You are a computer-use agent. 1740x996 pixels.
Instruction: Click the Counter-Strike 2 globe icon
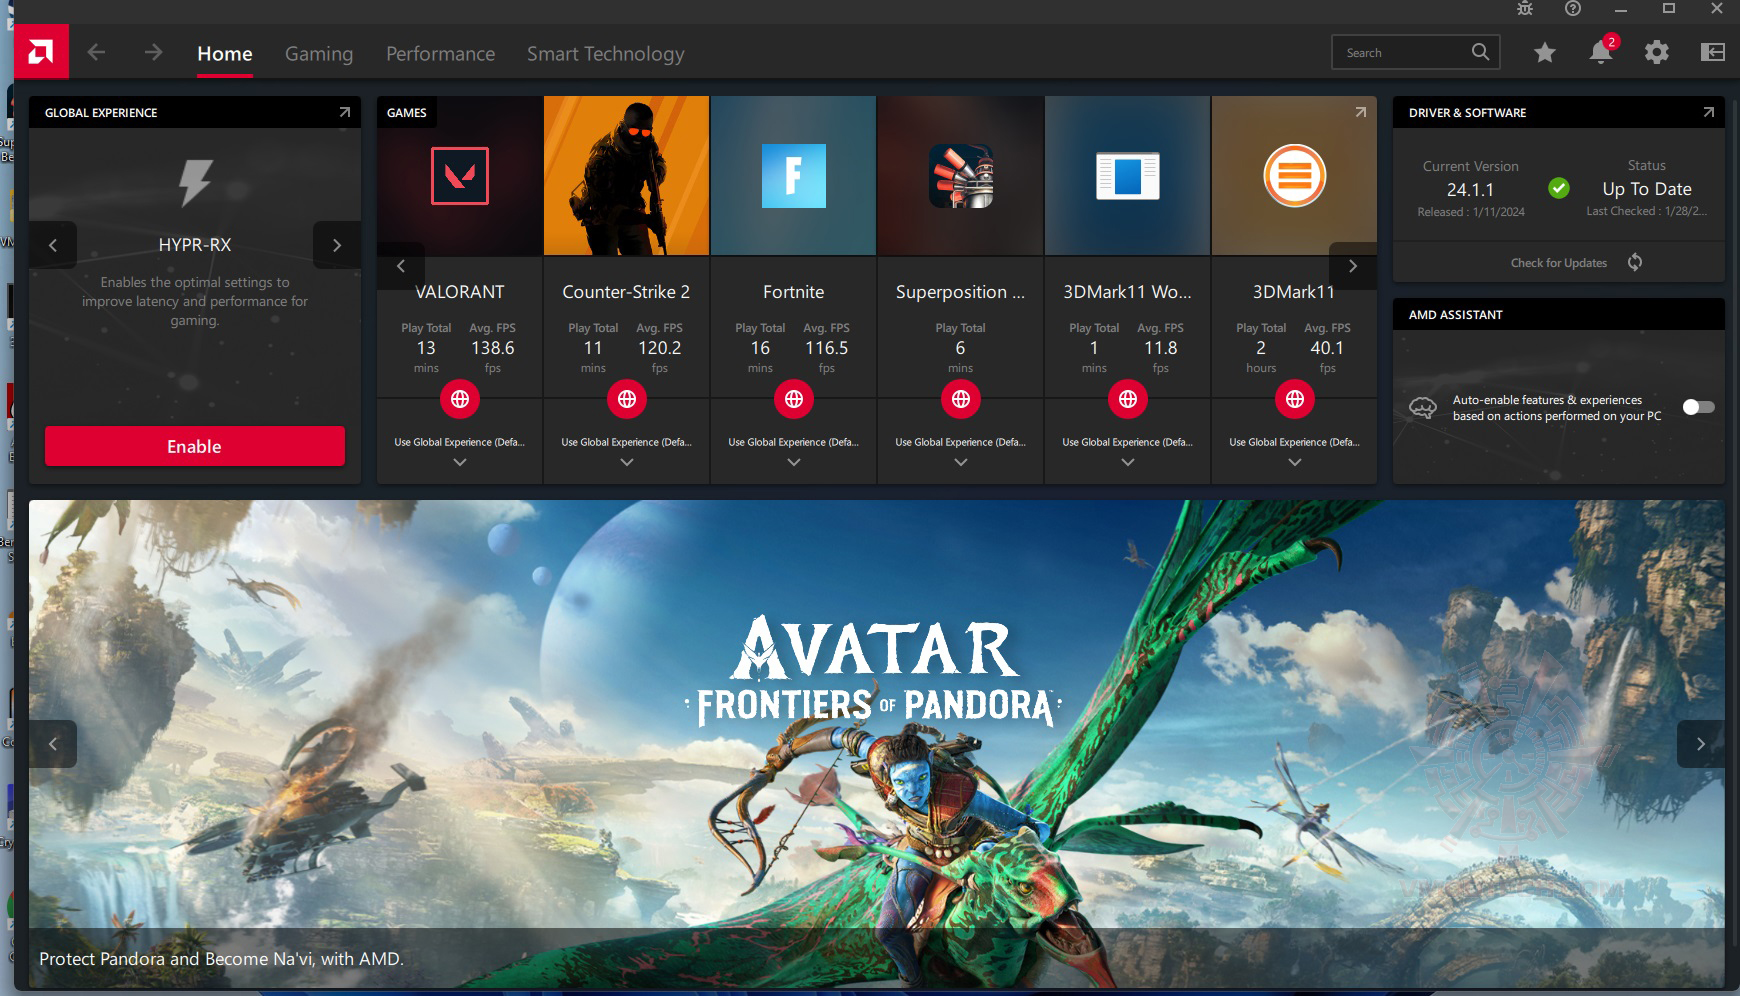click(x=627, y=399)
